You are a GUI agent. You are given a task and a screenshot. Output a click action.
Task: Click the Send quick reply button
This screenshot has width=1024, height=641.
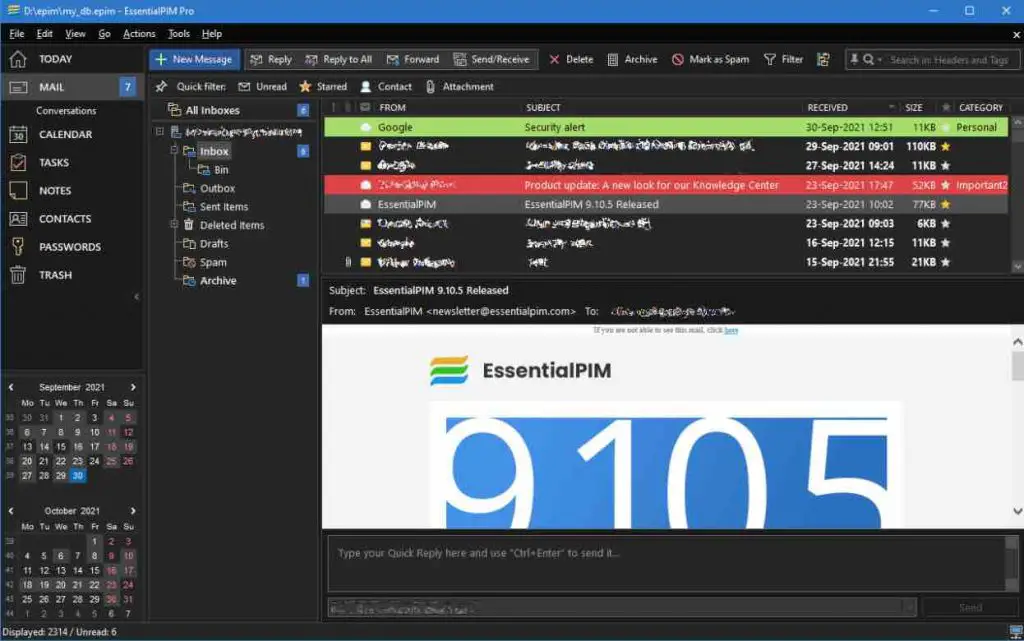point(970,608)
